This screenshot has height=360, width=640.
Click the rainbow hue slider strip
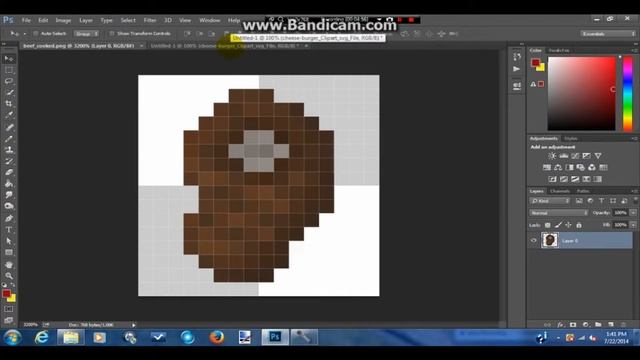pos(627,94)
